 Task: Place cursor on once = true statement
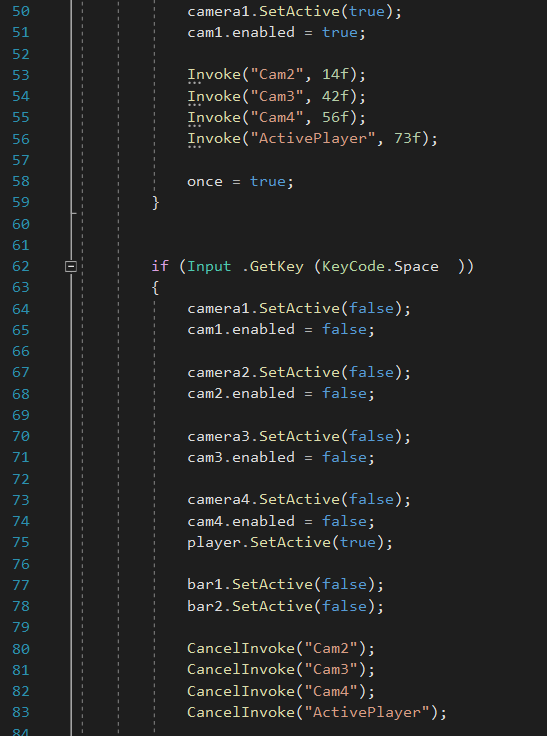[240, 182]
